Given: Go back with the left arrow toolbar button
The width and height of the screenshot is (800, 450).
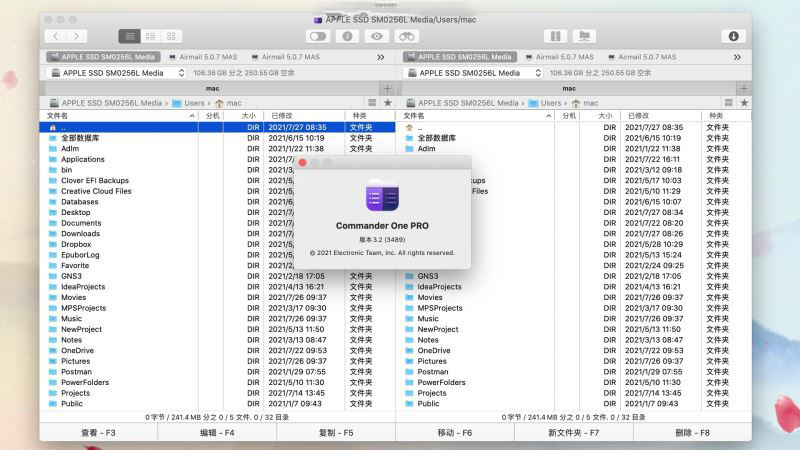Looking at the screenshot, I should coord(56,36).
